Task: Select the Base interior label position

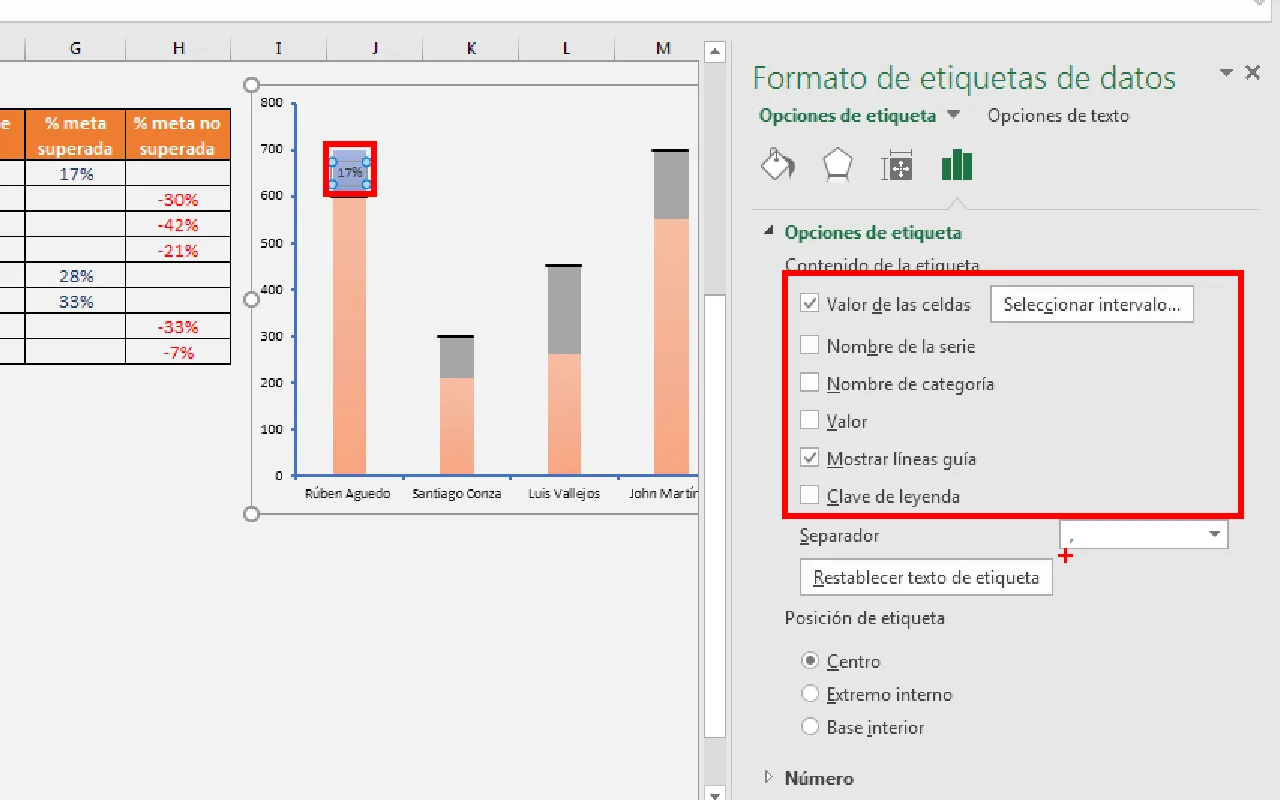Action: tap(811, 727)
